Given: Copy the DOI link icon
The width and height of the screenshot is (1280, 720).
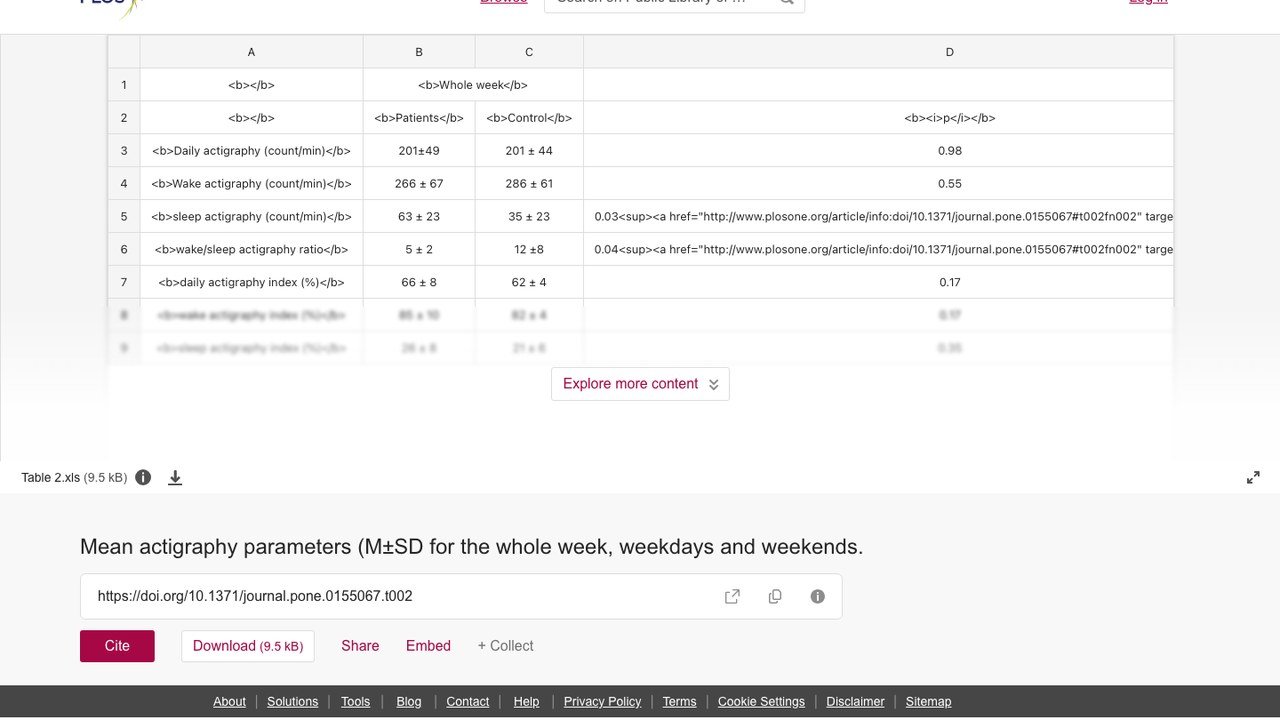Looking at the screenshot, I should click(x=775, y=596).
